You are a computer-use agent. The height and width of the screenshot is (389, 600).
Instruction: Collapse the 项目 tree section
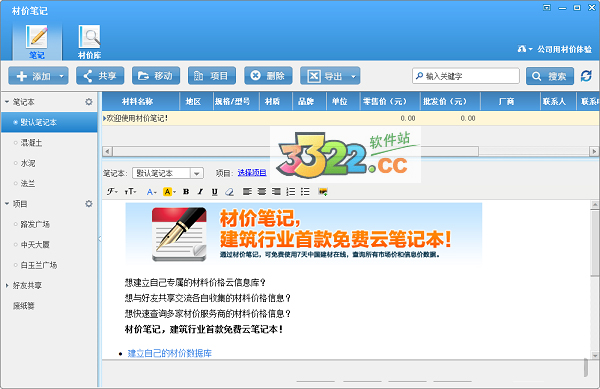[x=7, y=203]
